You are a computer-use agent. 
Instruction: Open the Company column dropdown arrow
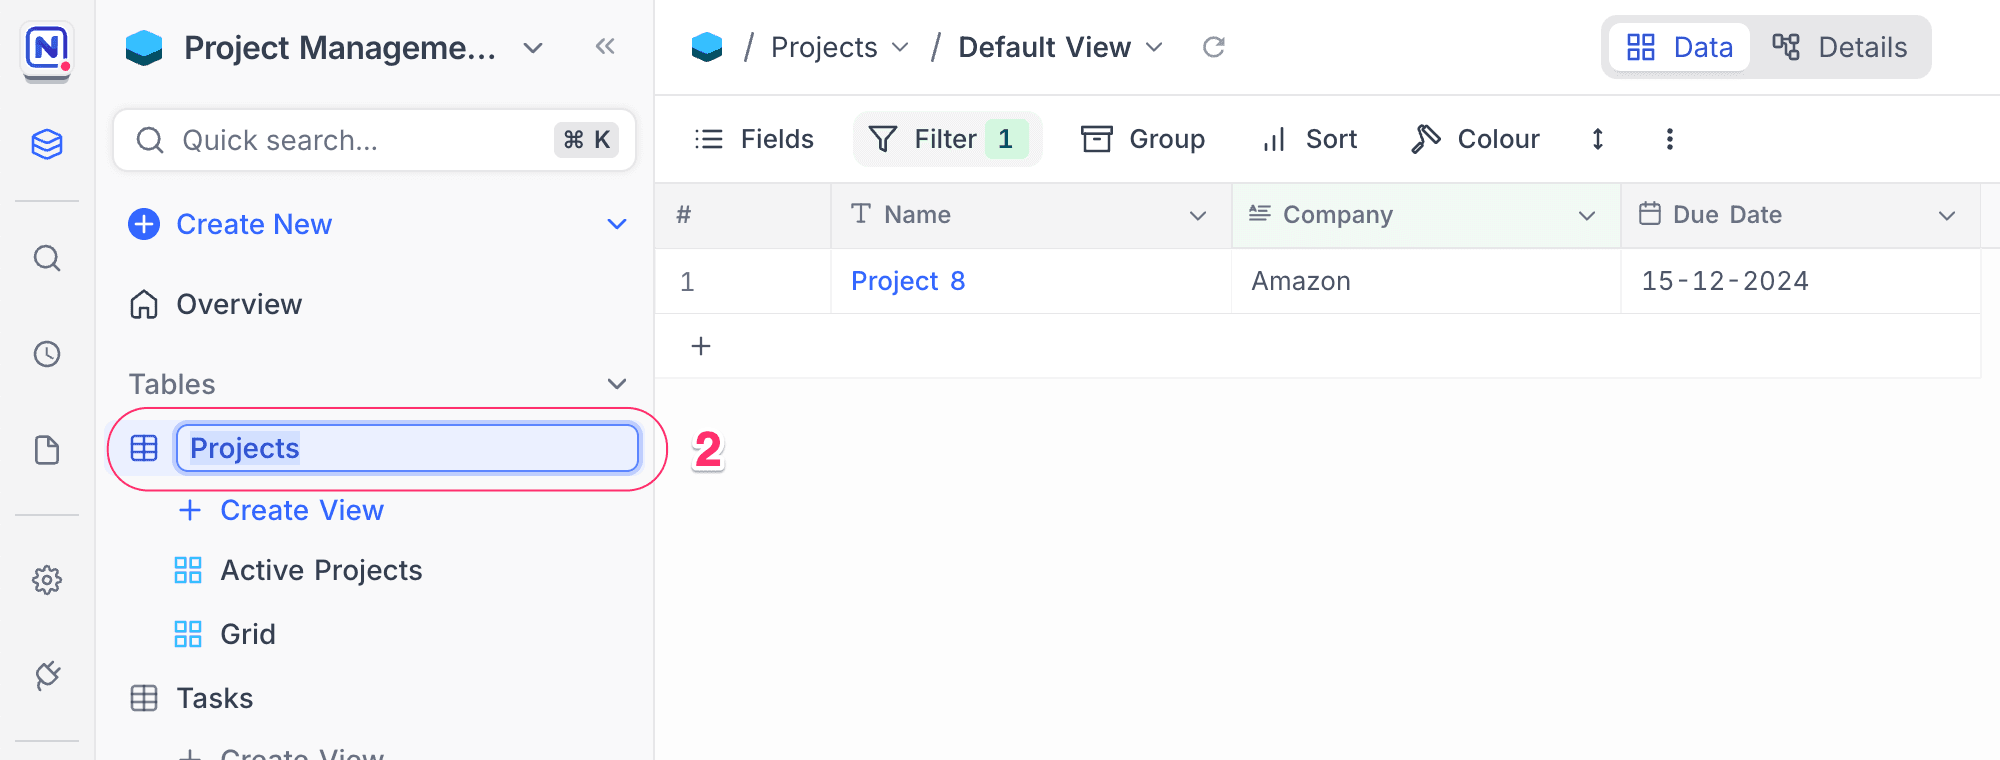(x=1586, y=215)
